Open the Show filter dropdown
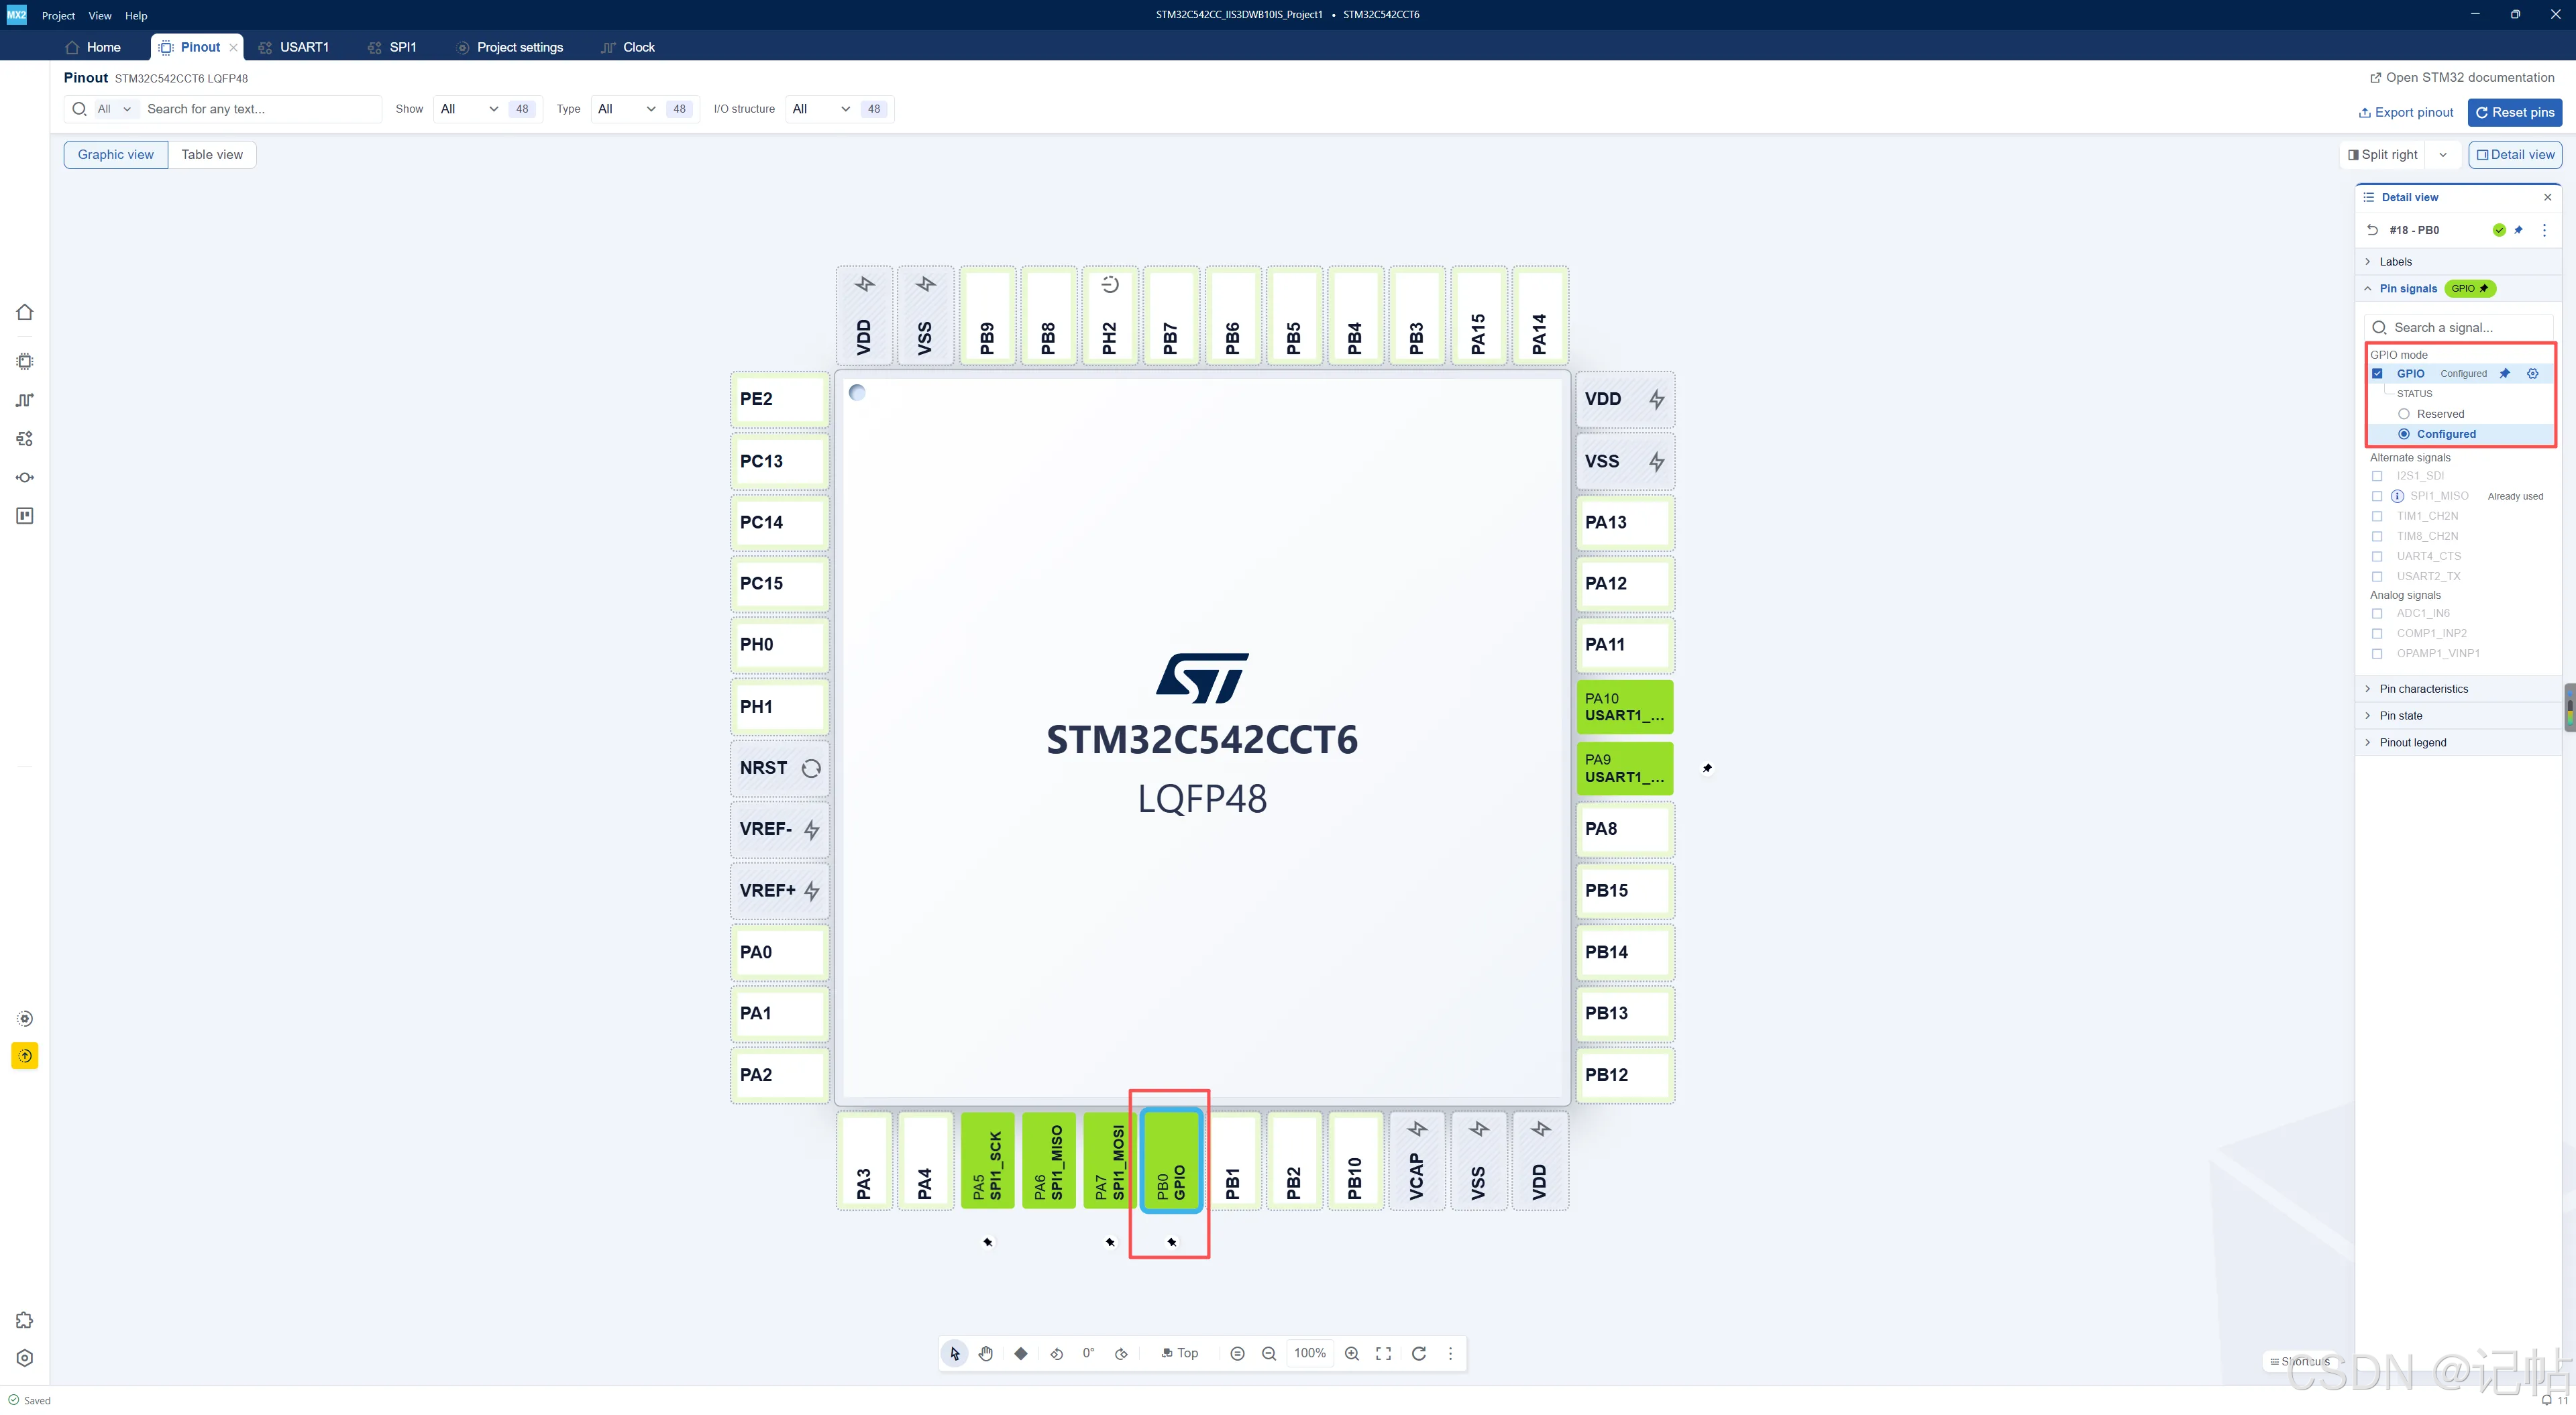 (x=470, y=109)
